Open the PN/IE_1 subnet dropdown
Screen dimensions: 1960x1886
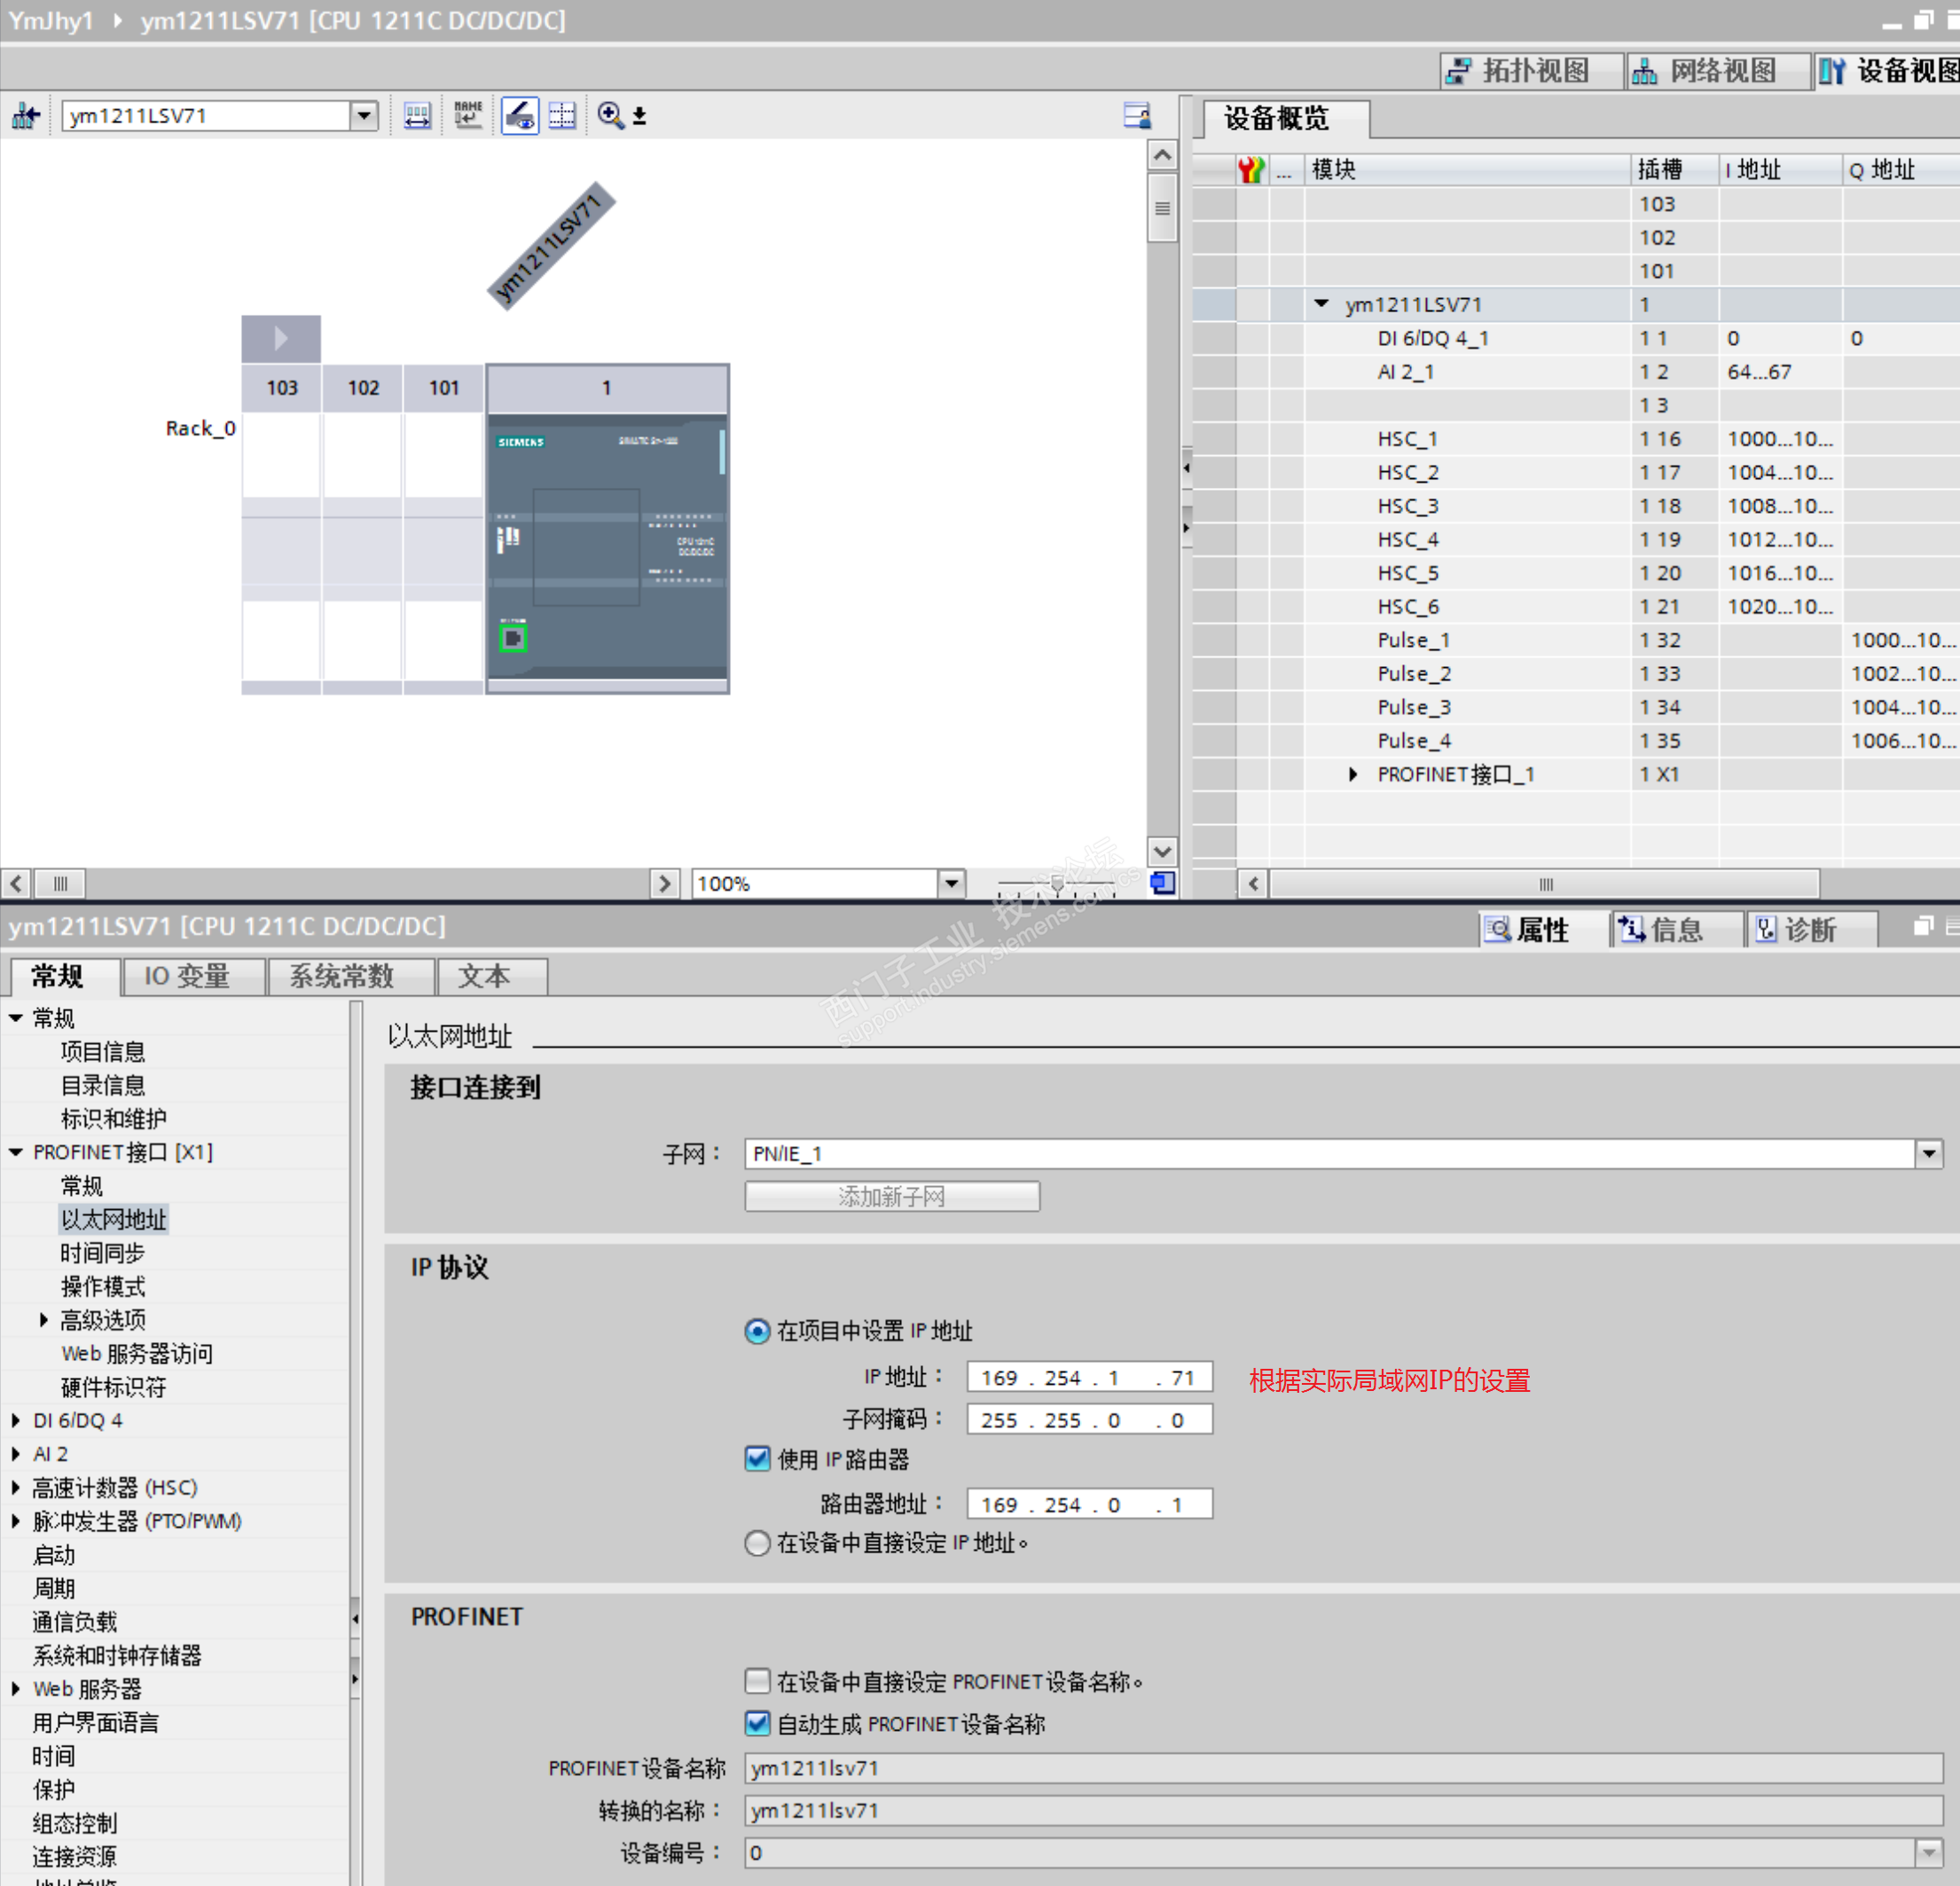[1928, 1154]
